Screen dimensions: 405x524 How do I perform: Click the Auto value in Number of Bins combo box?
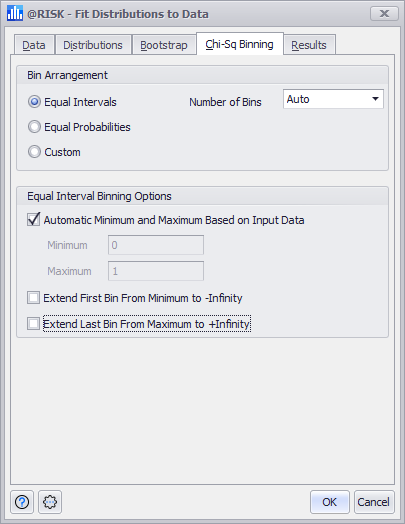coord(298,99)
